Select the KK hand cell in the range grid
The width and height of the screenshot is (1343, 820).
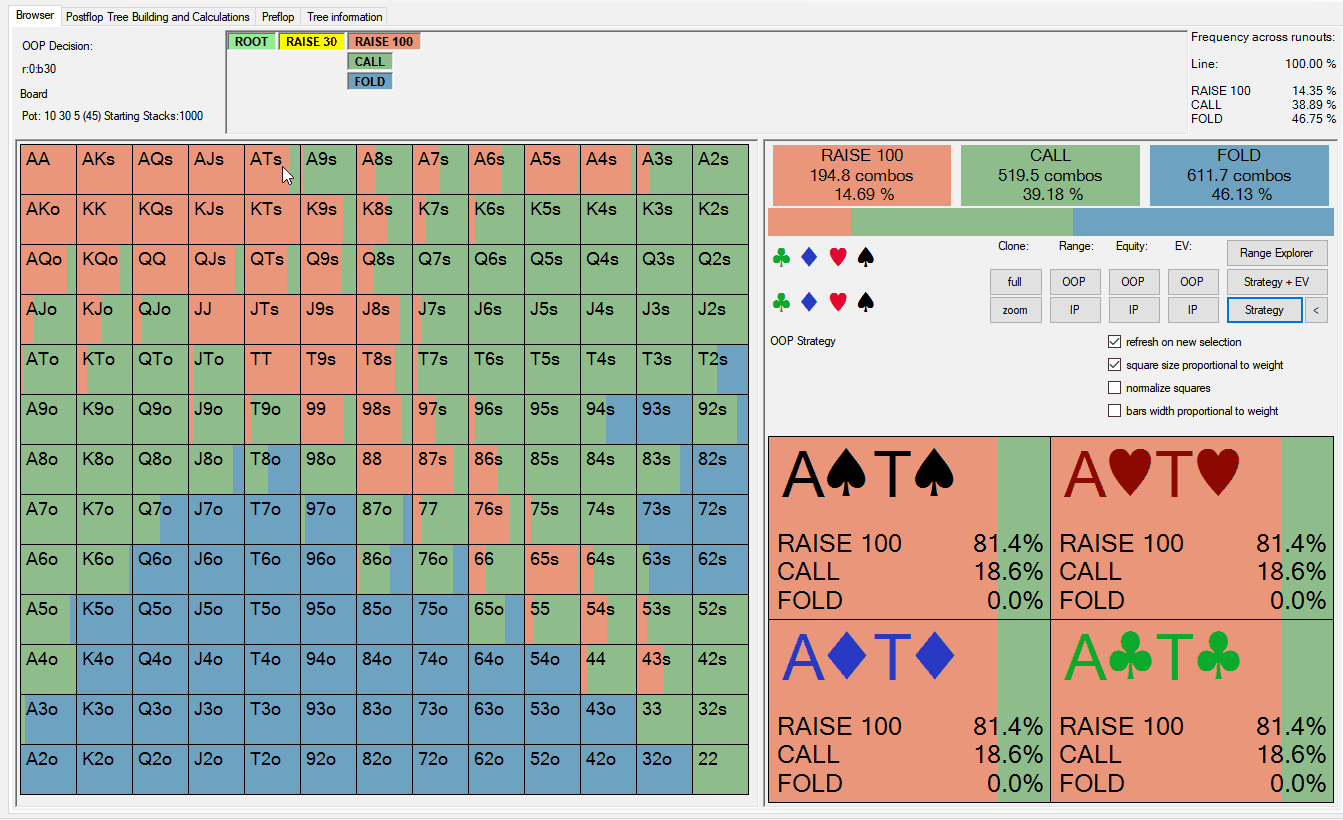(104, 219)
